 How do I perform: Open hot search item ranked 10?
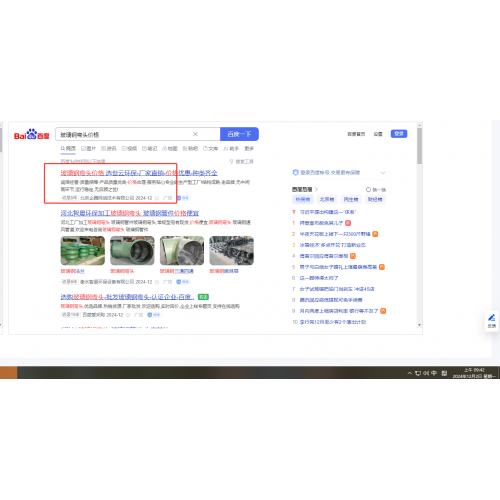(x=333, y=322)
